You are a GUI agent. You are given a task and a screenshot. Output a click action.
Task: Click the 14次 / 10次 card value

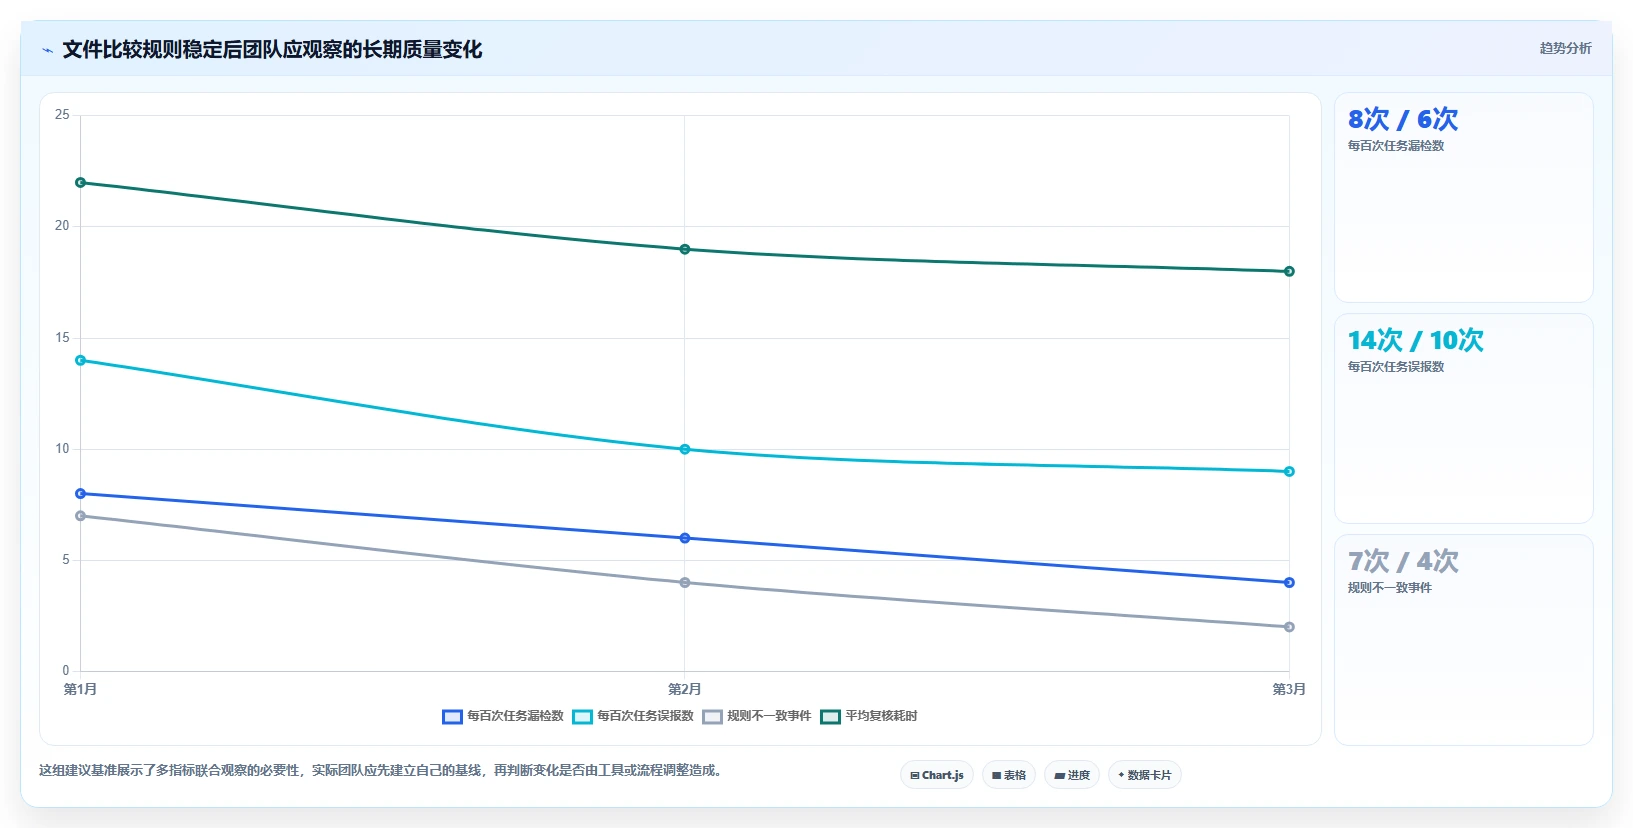pos(1416,341)
